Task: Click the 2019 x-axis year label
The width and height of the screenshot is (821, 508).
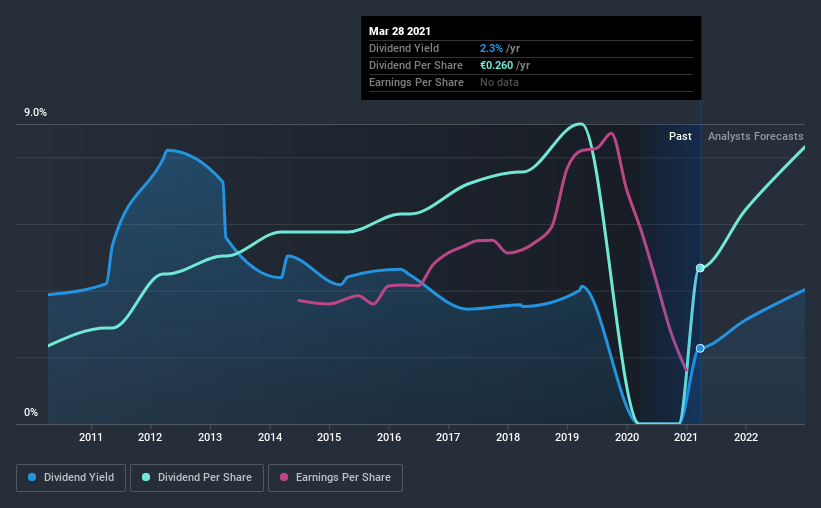Action: tap(567, 437)
